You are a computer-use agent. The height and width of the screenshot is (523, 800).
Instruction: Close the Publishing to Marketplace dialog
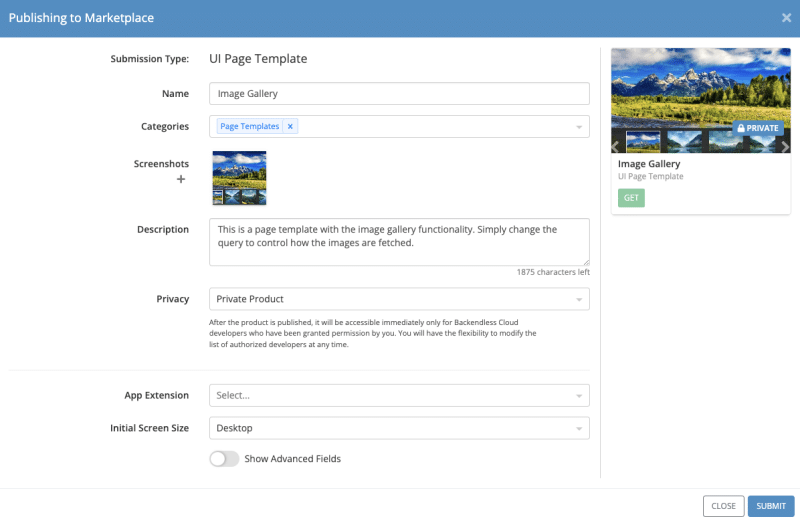pos(786,17)
